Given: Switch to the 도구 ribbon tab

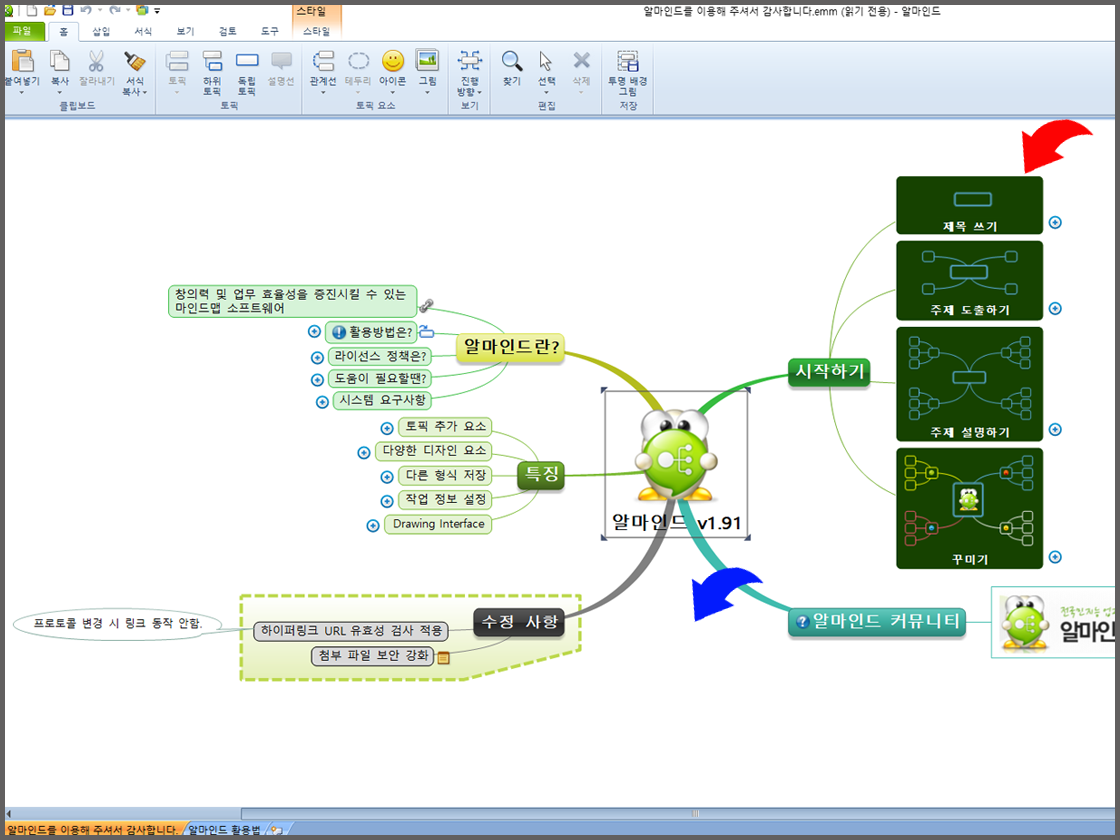Looking at the screenshot, I should [x=269, y=31].
